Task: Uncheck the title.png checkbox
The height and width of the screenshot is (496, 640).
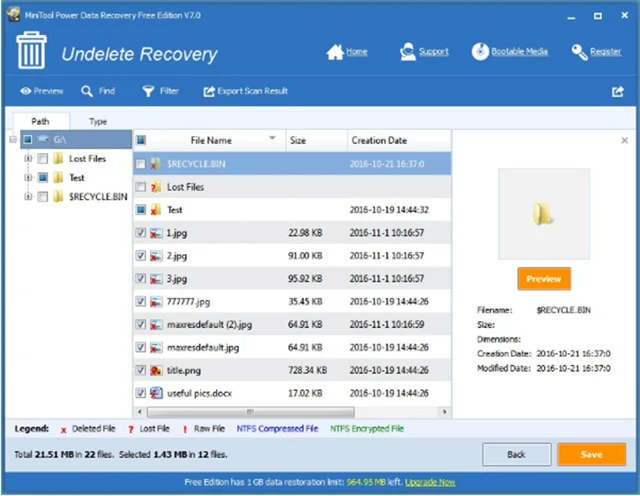Action: click(x=141, y=370)
